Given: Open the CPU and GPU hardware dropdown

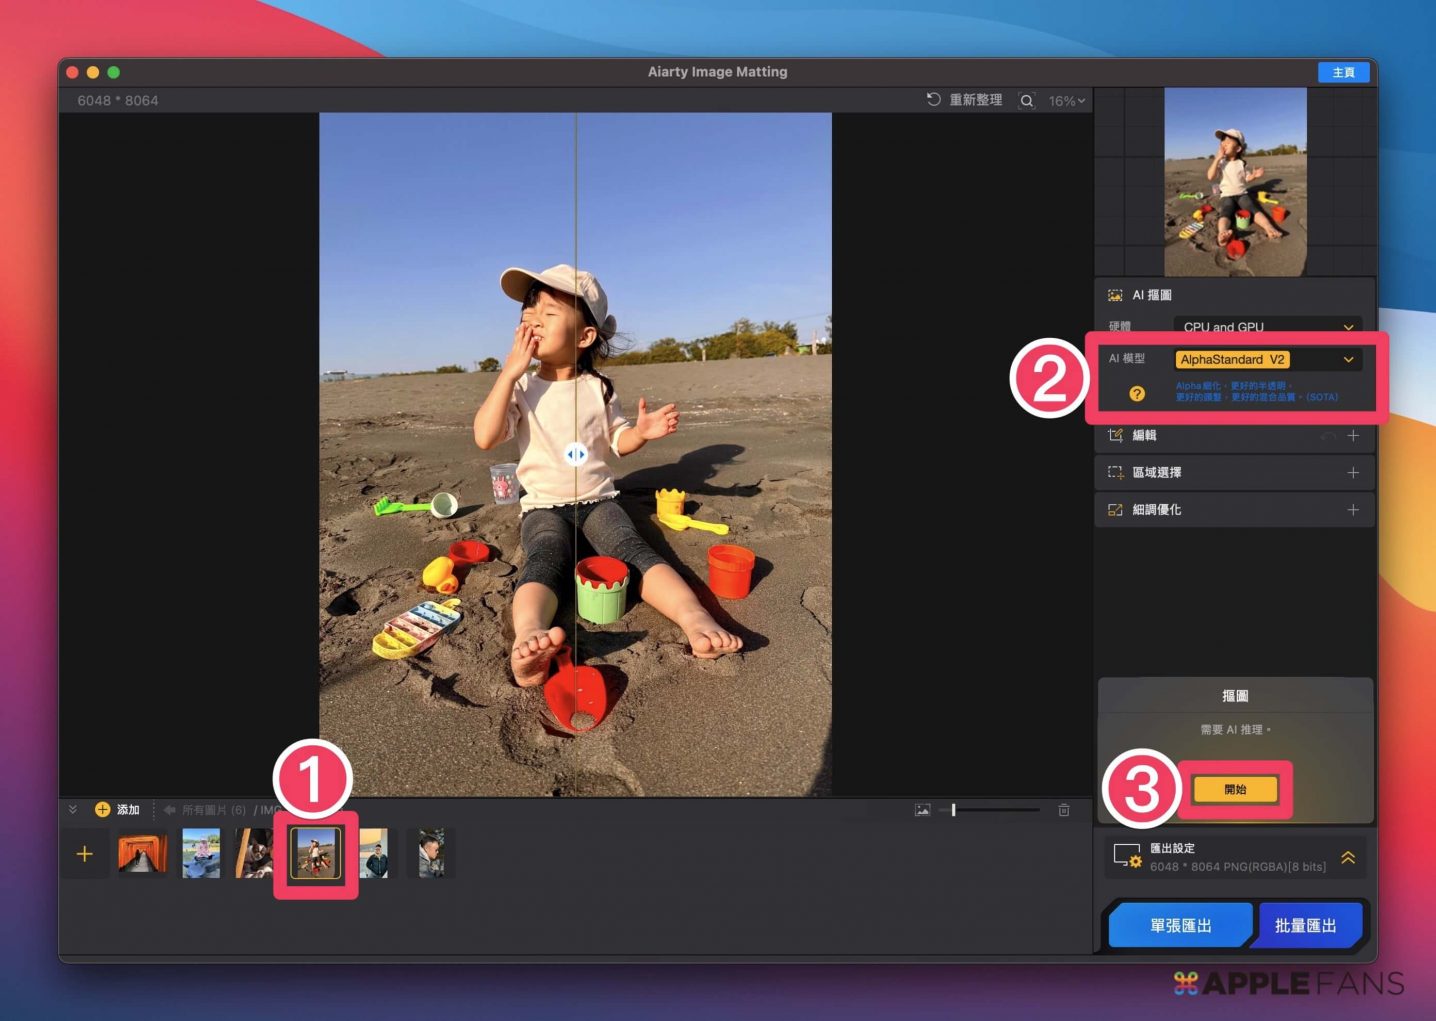Looking at the screenshot, I should pos(1266,327).
